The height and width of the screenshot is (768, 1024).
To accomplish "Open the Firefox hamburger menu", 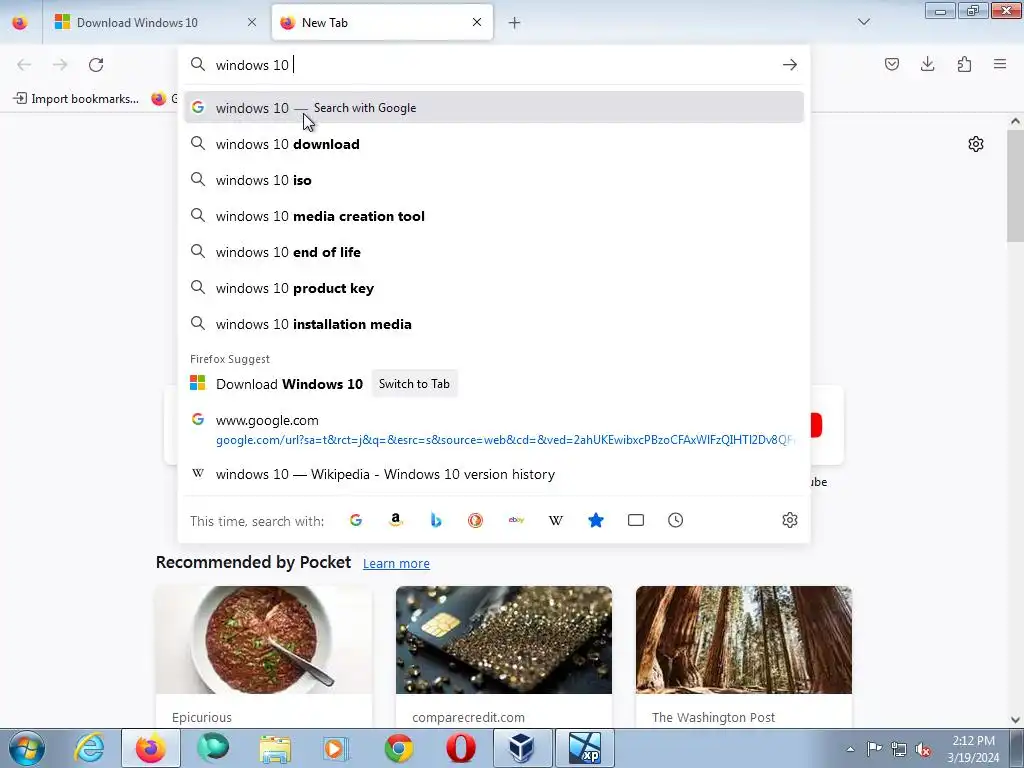I will pyautogui.click(x=1000, y=64).
